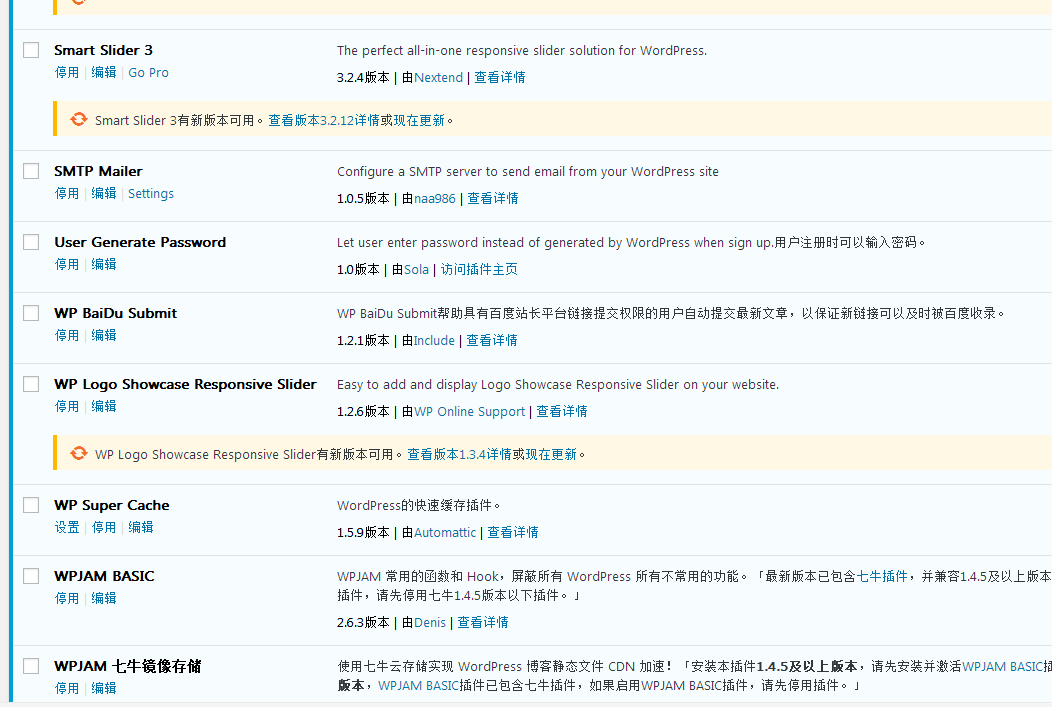Open the Nextend author link
The width and height of the screenshot is (1052, 707).
coord(439,77)
